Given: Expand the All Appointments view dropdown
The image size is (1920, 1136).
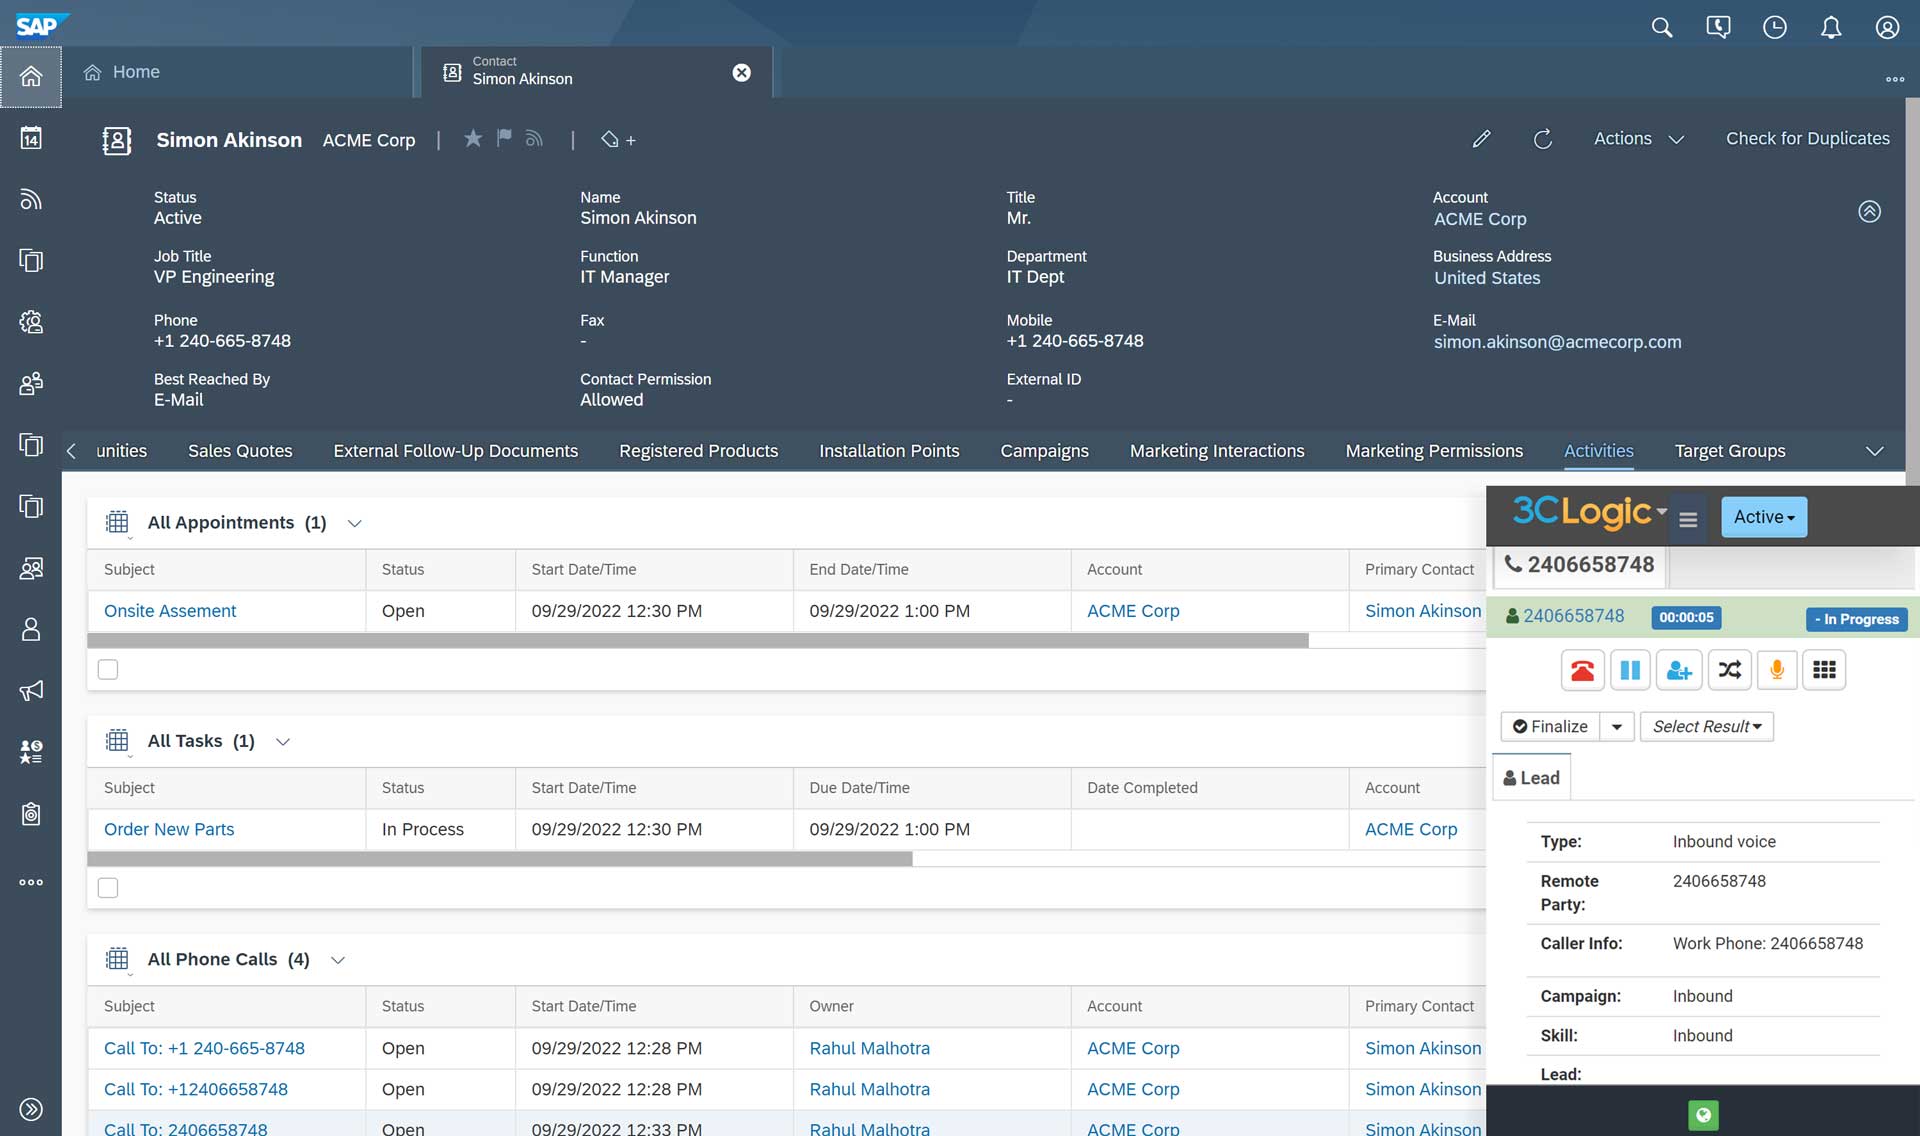Looking at the screenshot, I should tap(354, 523).
